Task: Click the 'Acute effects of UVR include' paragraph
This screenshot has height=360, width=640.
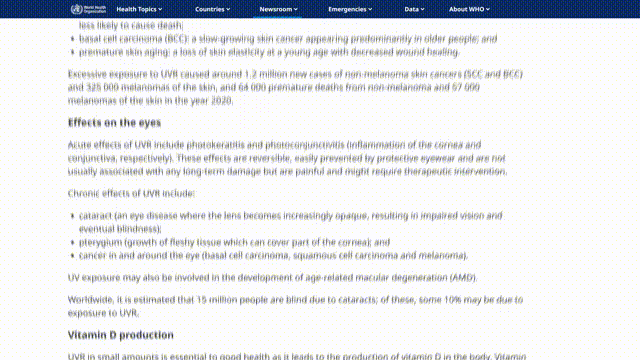Action: pyautogui.click(x=287, y=158)
